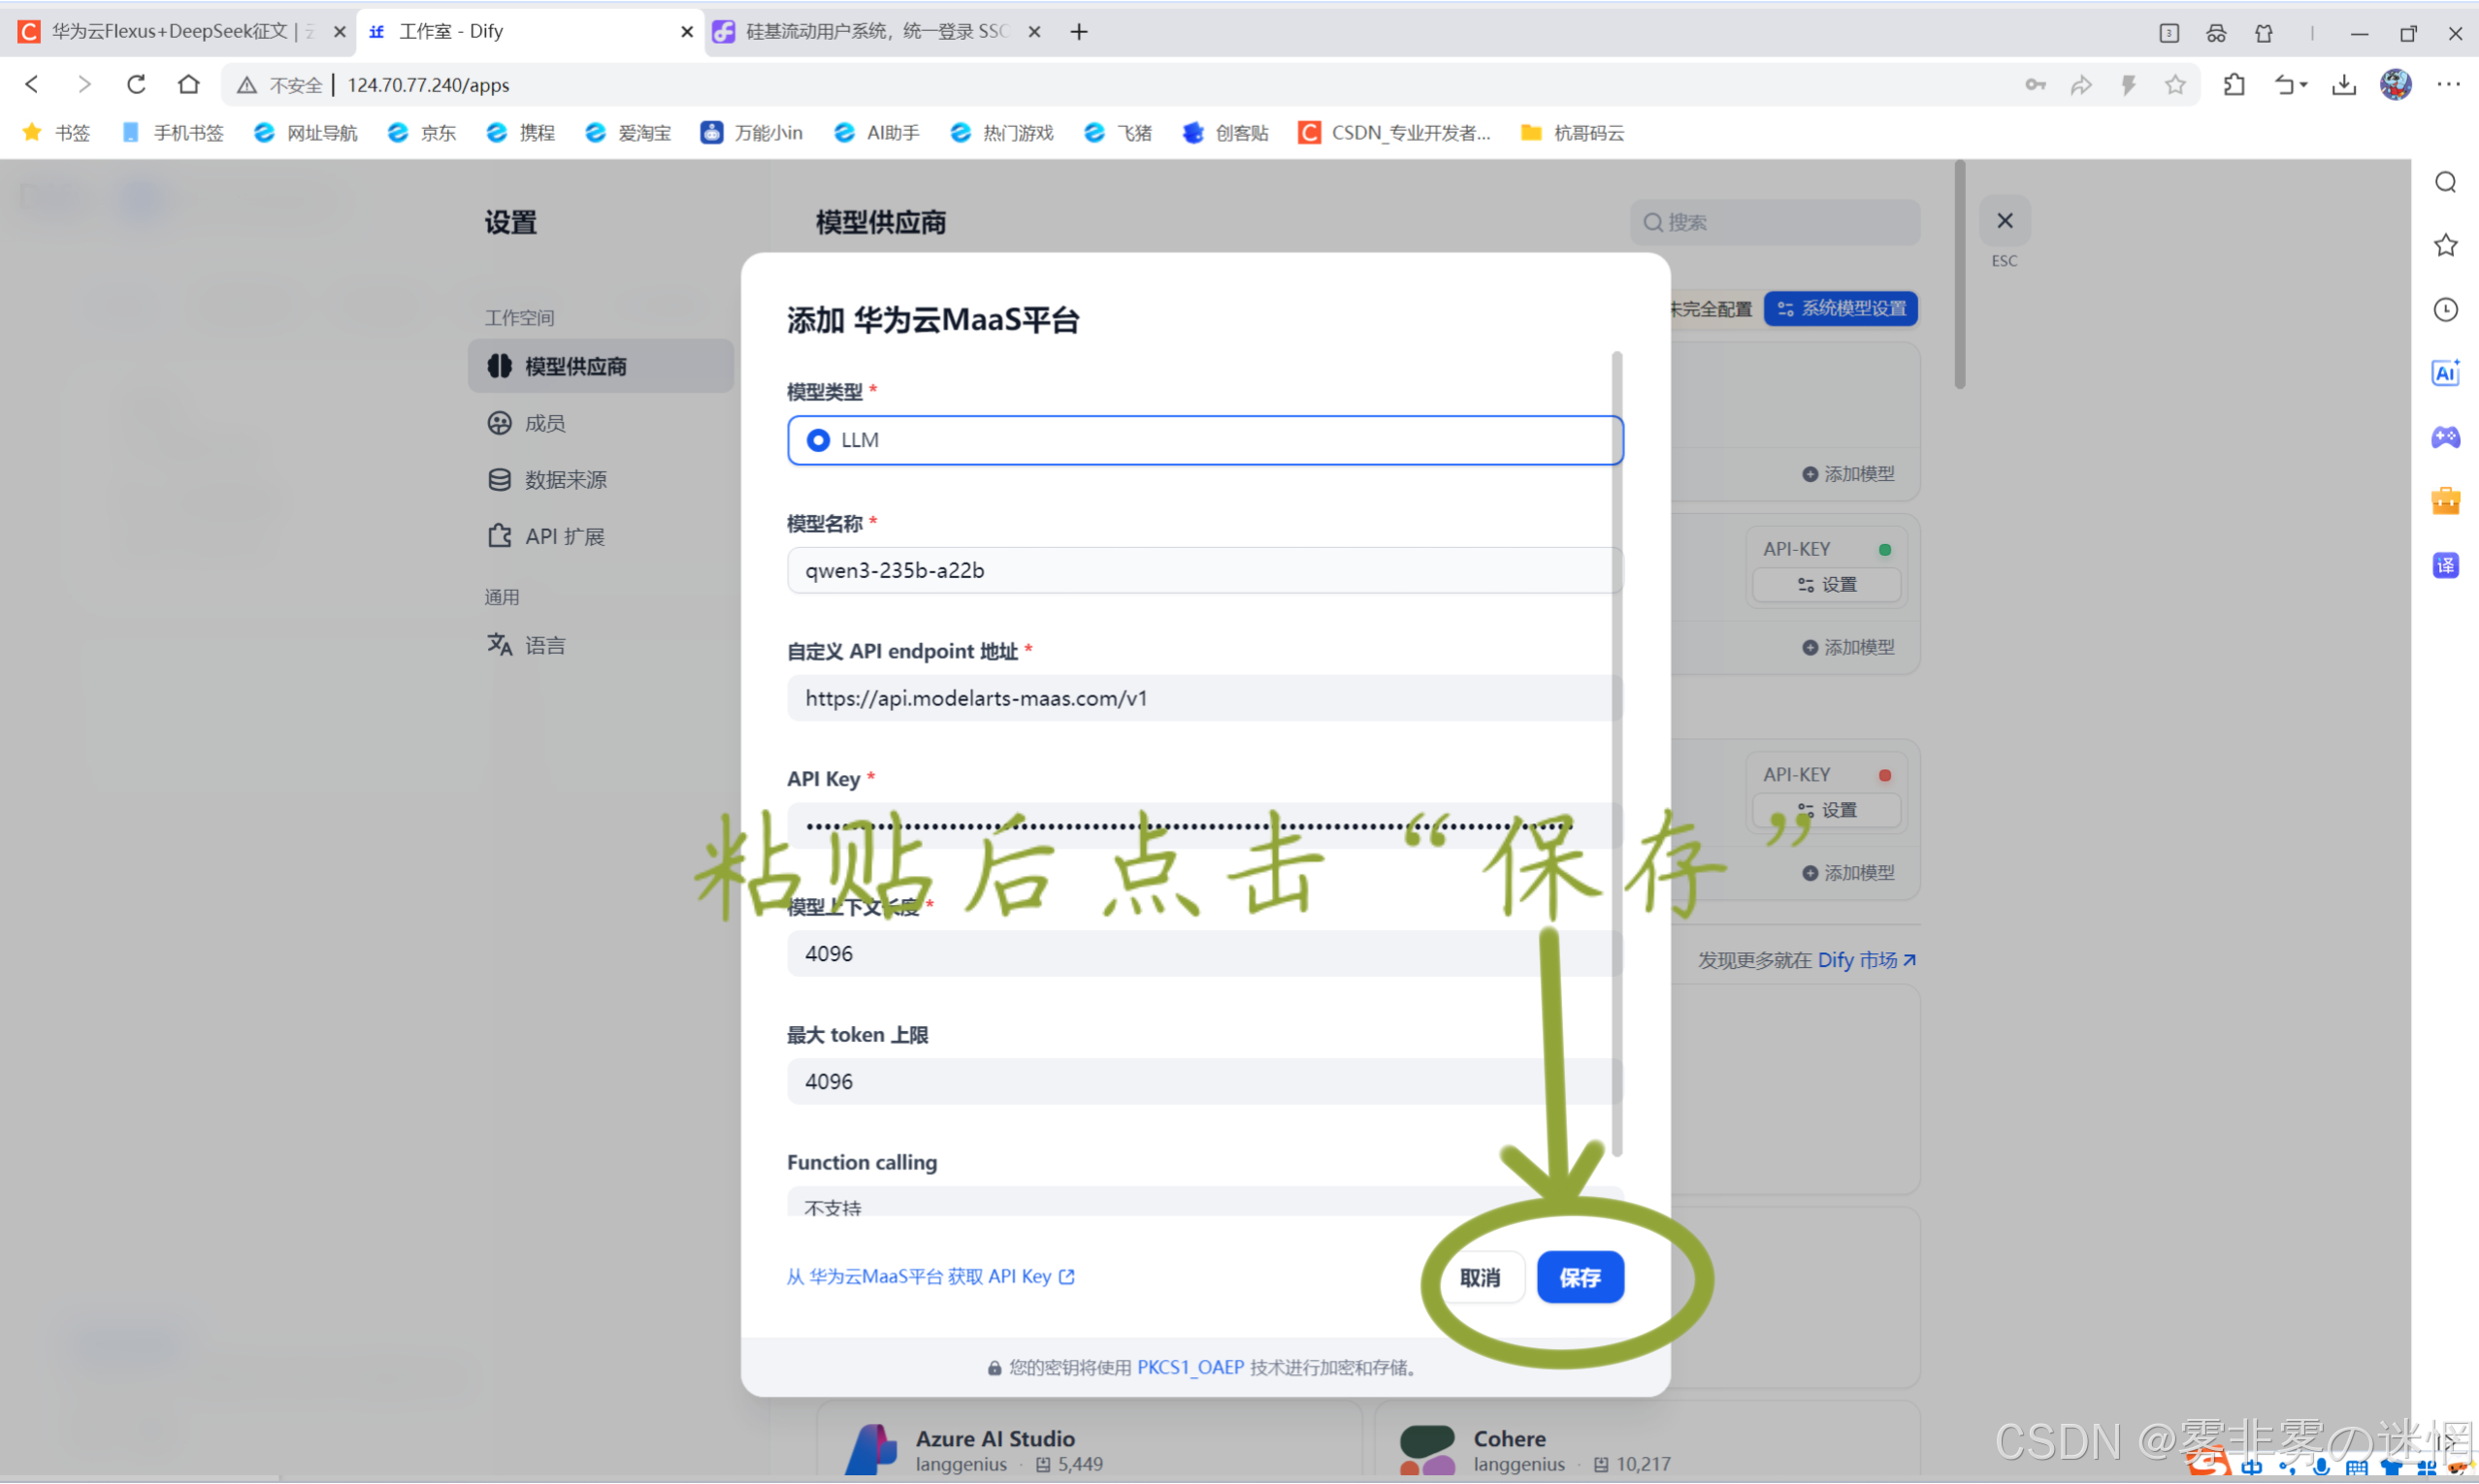
Task: Click the dialog form scrollbar
Action: (x=1616, y=754)
